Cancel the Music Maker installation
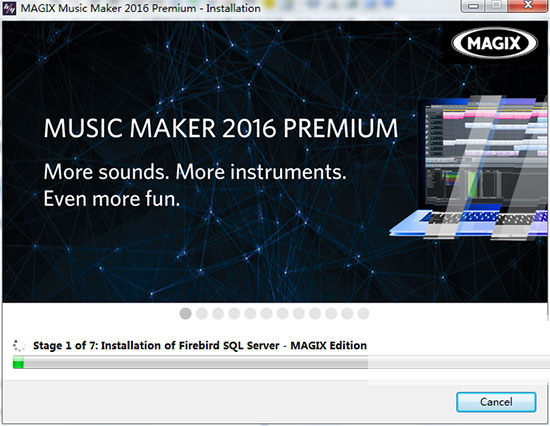 pyautogui.click(x=496, y=402)
